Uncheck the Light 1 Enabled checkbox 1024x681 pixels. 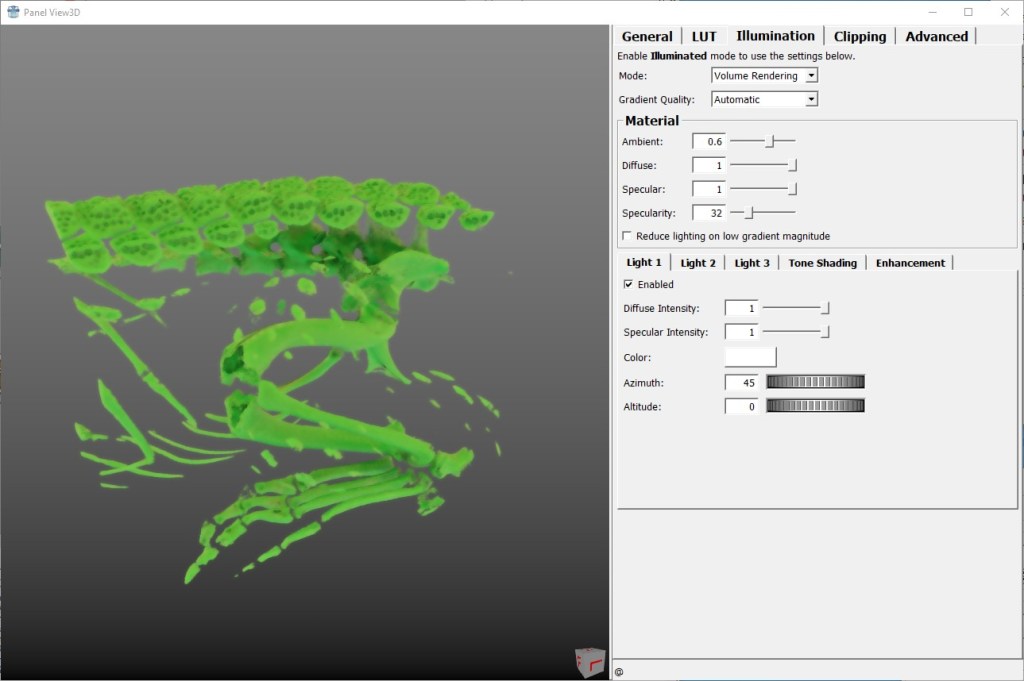pos(628,284)
